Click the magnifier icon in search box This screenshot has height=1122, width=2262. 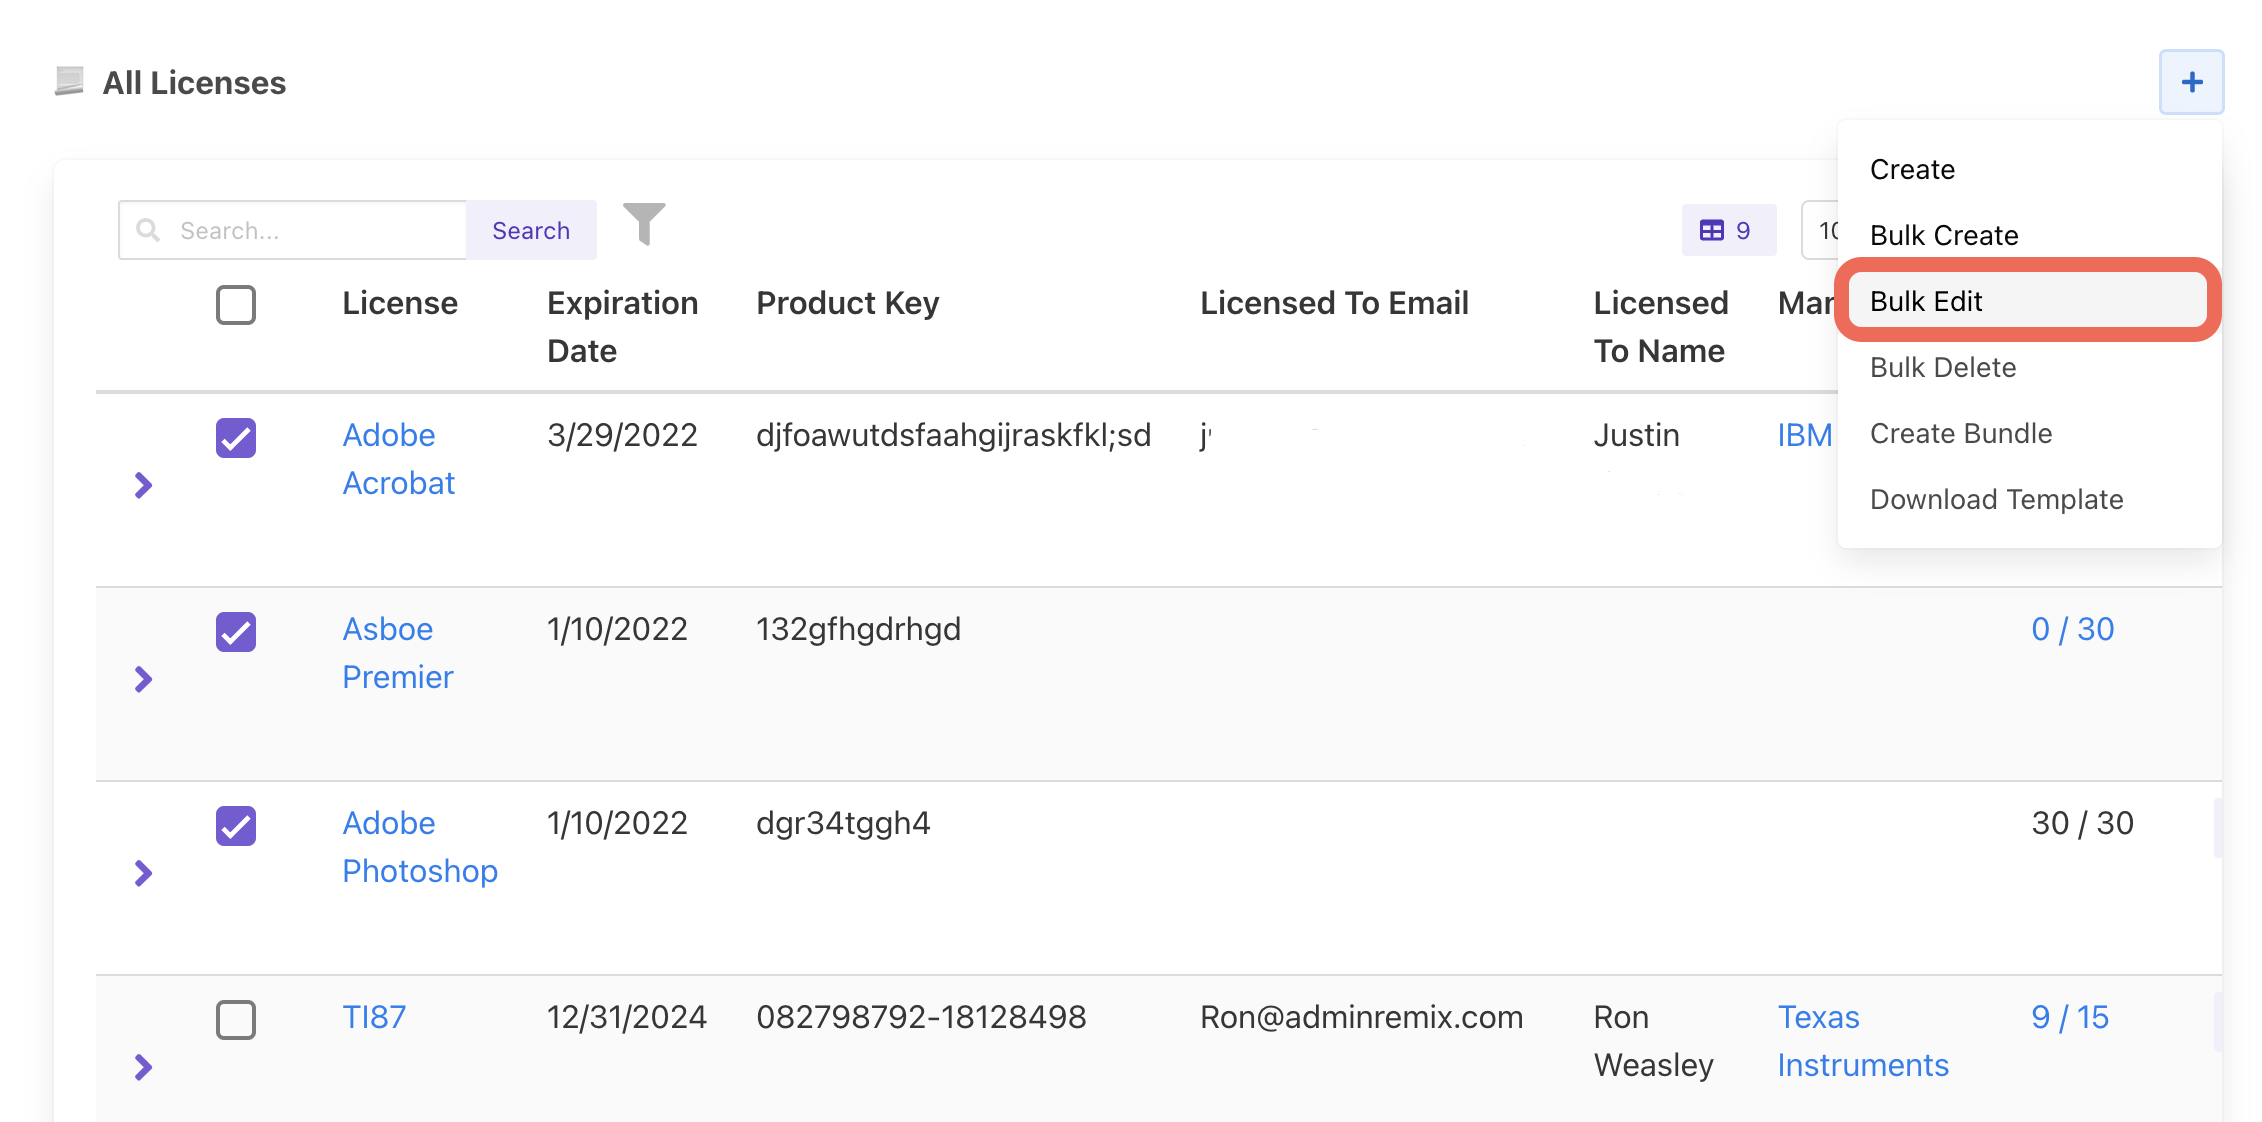(148, 230)
